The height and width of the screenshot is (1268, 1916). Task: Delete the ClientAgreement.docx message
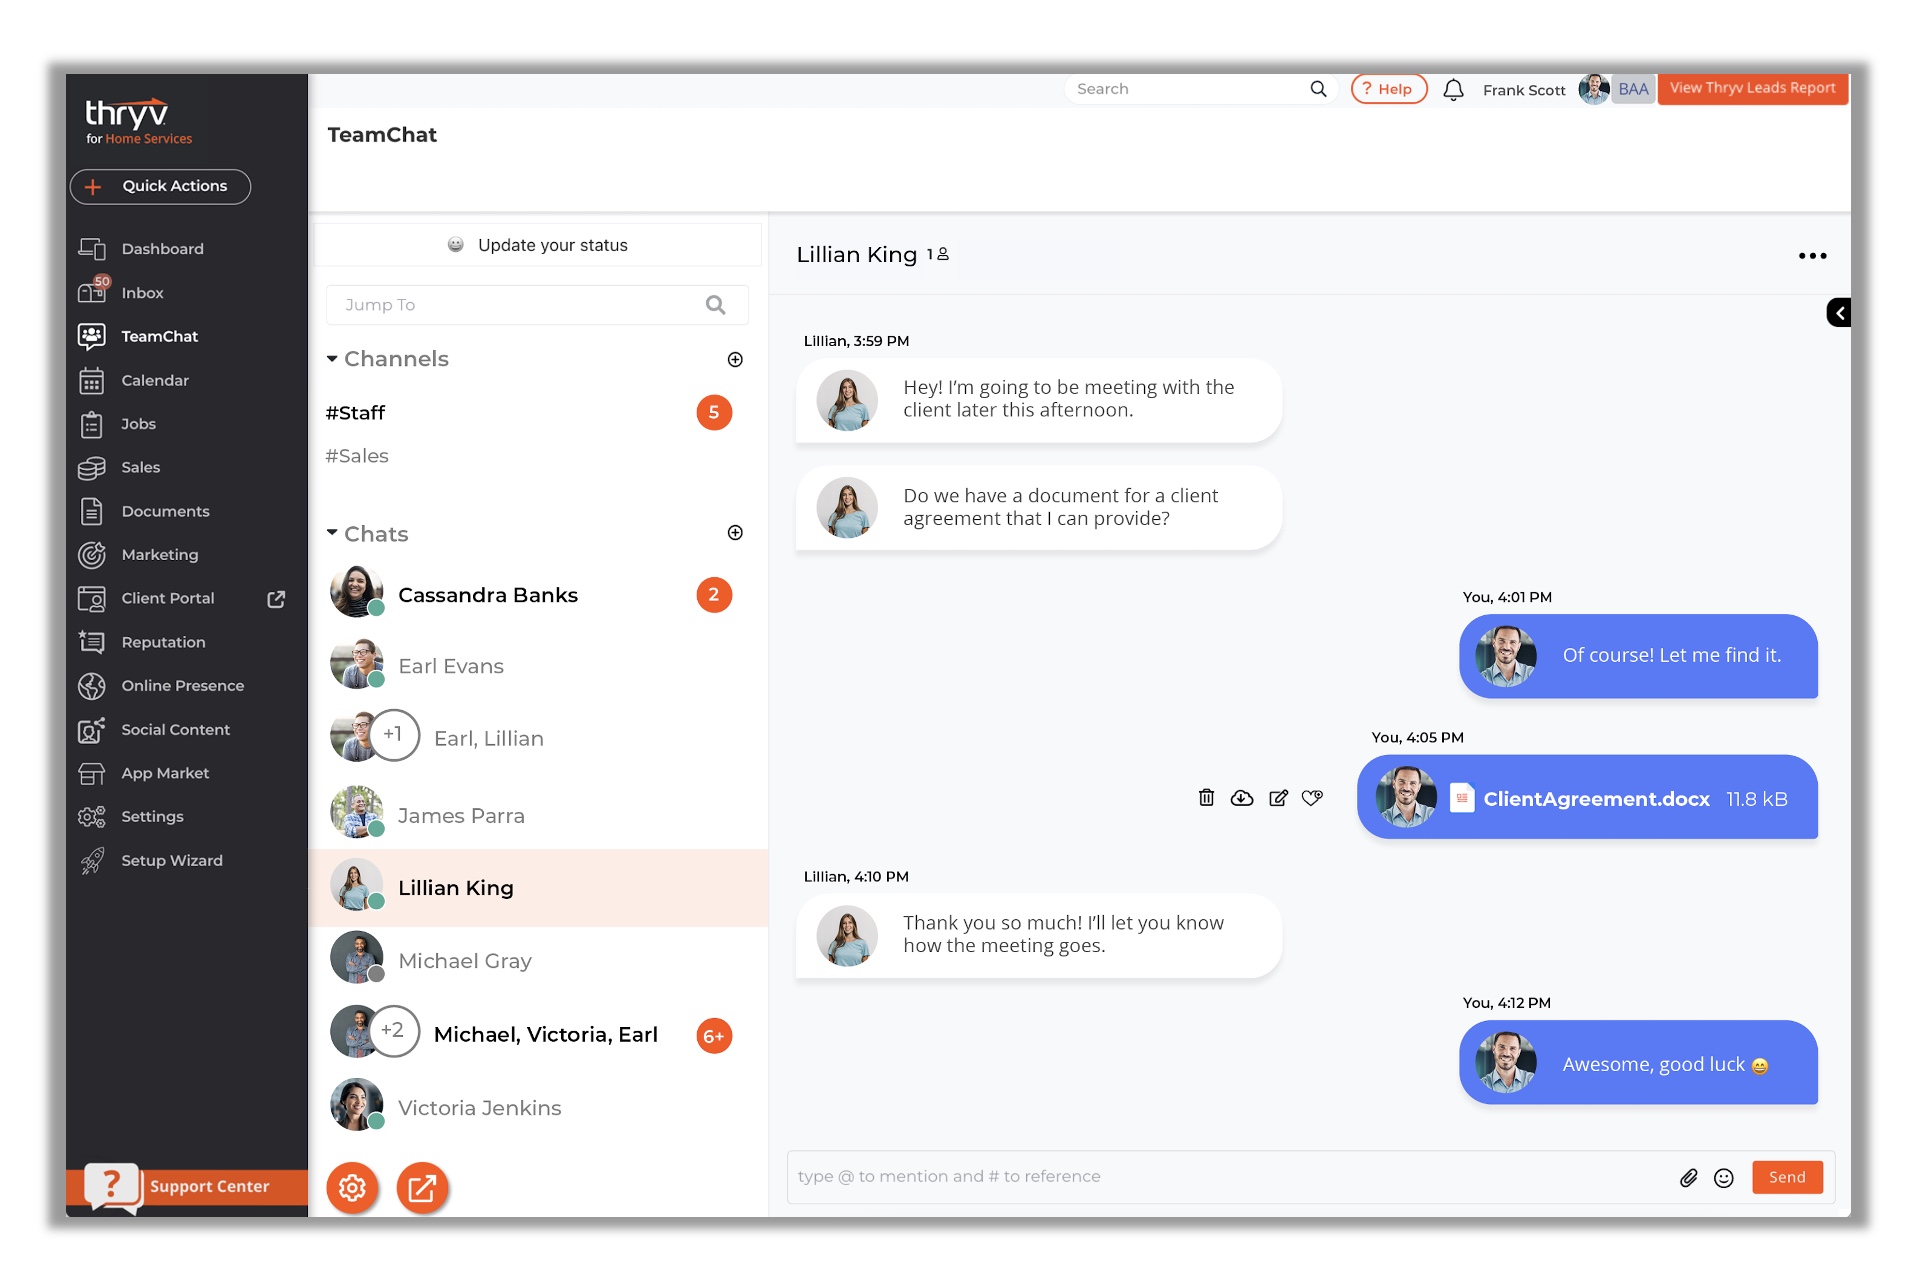(x=1206, y=797)
